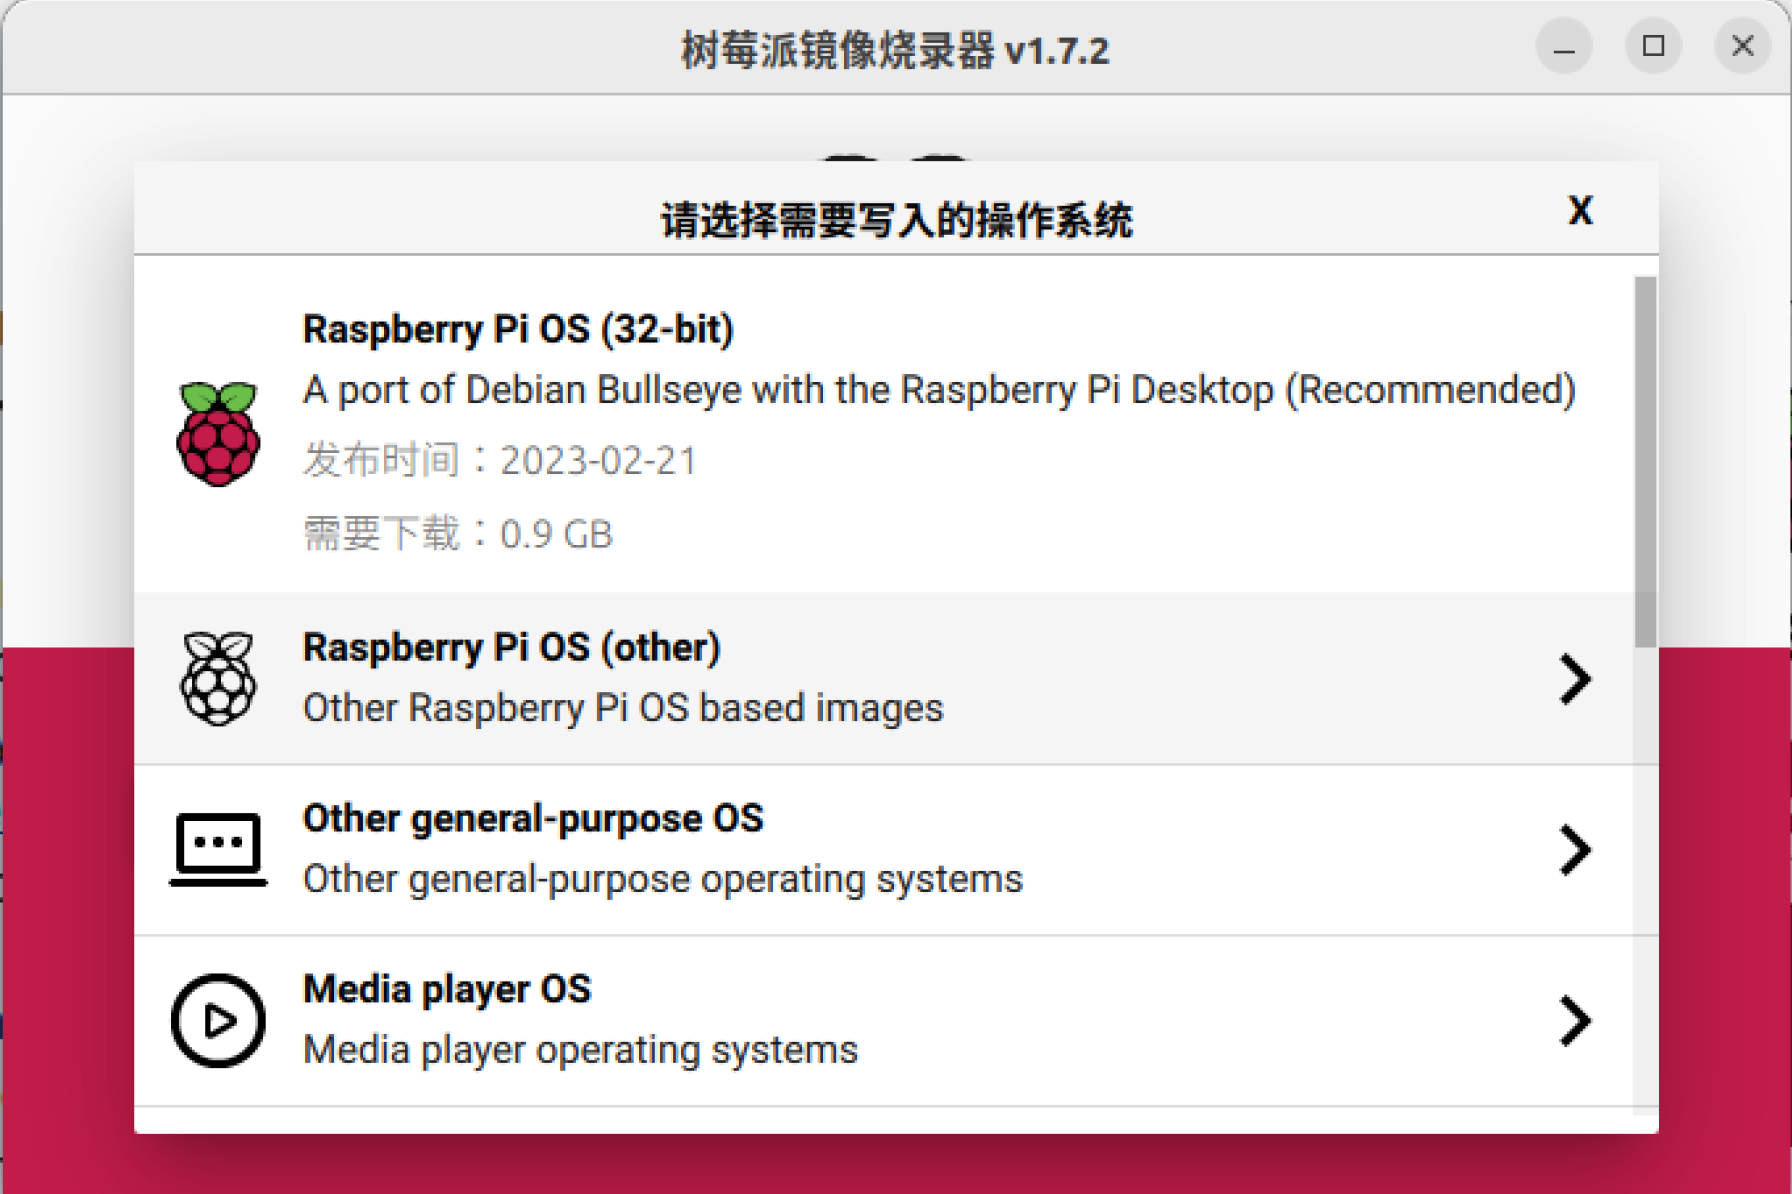Viewport: 1792px width, 1194px height.
Task: Click the release date 2023-02-21 text
Action: (499, 461)
